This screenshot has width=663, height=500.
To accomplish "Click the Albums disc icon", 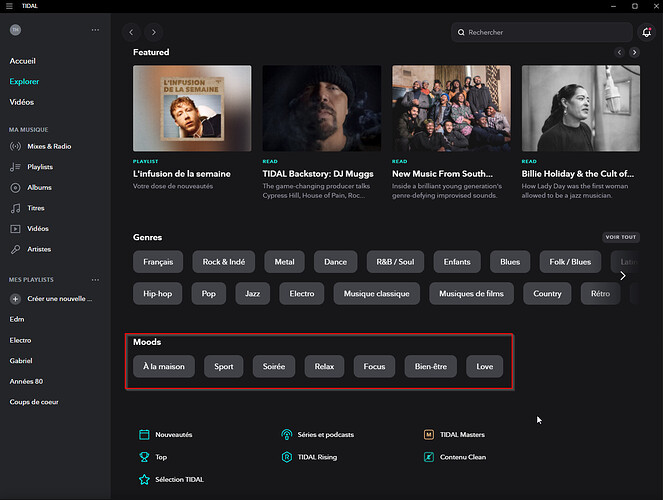I will coord(15,188).
